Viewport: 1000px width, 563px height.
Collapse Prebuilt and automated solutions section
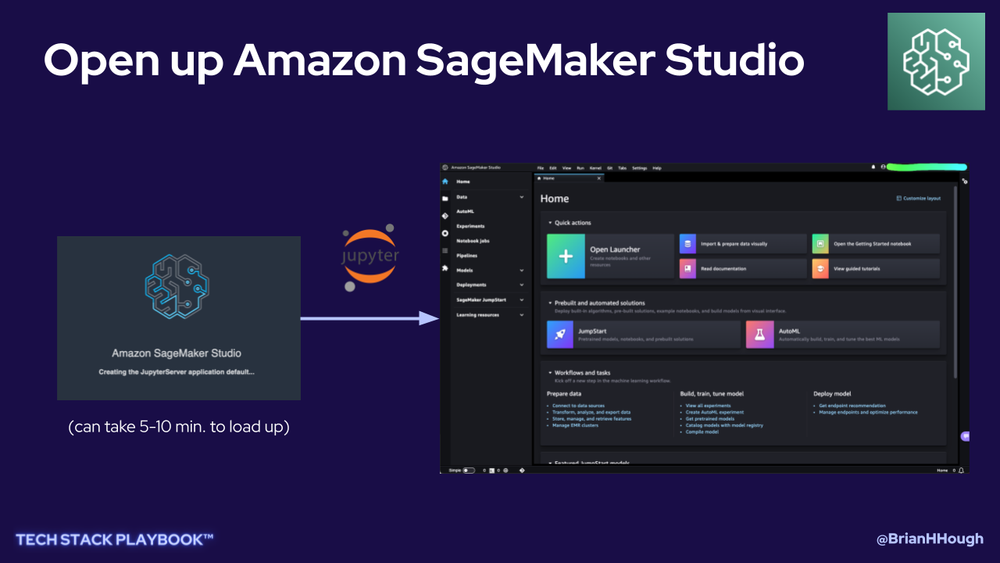coord(550,303)
